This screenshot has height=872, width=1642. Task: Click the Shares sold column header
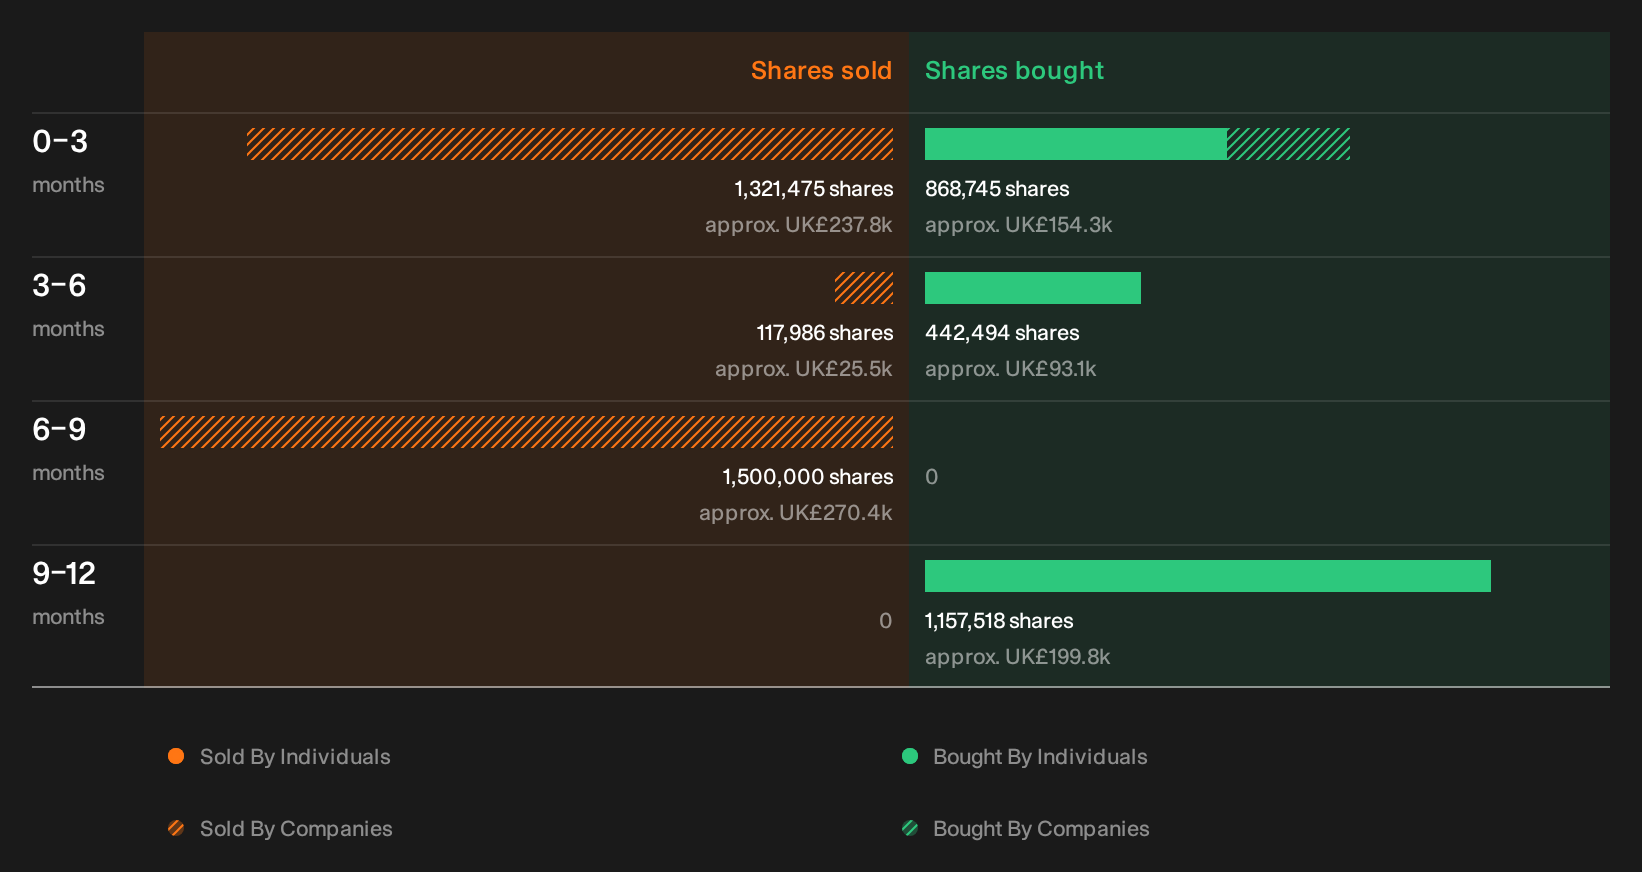[x=821, y=71]
